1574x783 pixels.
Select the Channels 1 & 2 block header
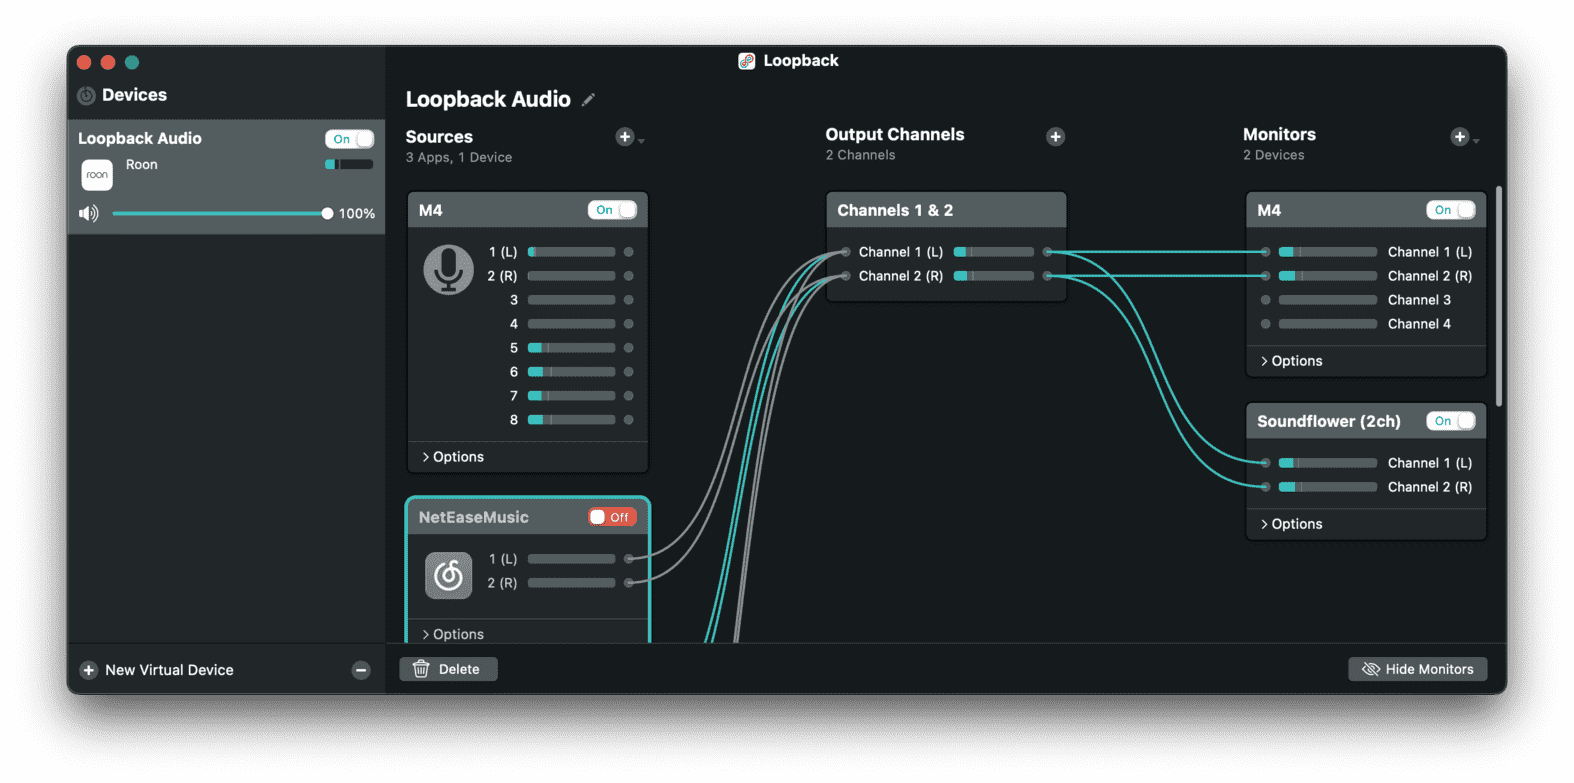[946, 210]
